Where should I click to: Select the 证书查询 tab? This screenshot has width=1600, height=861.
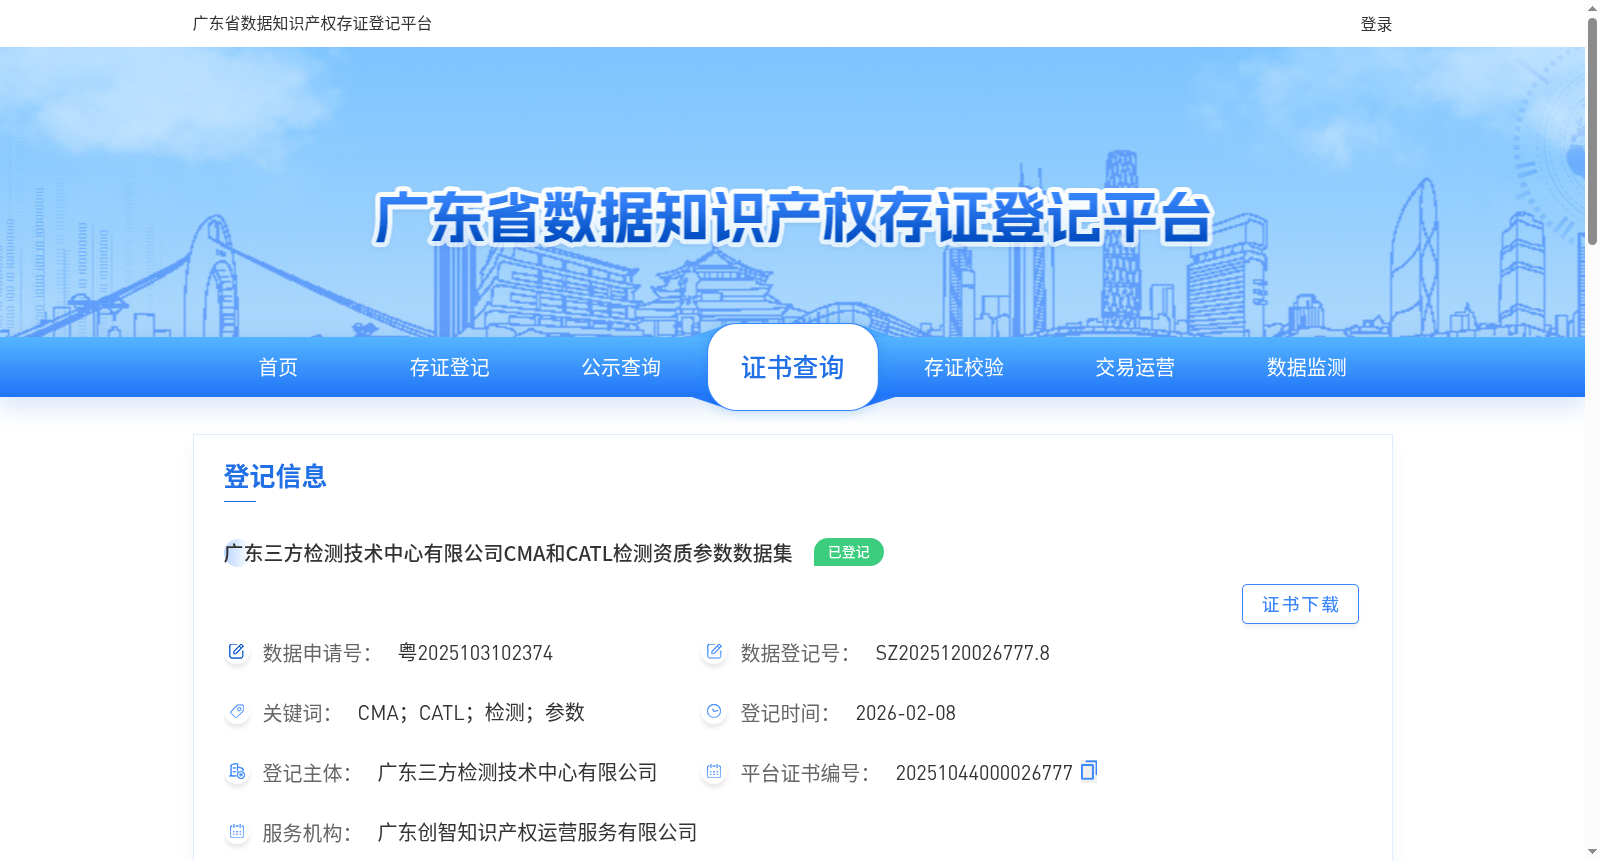[793, 367]
